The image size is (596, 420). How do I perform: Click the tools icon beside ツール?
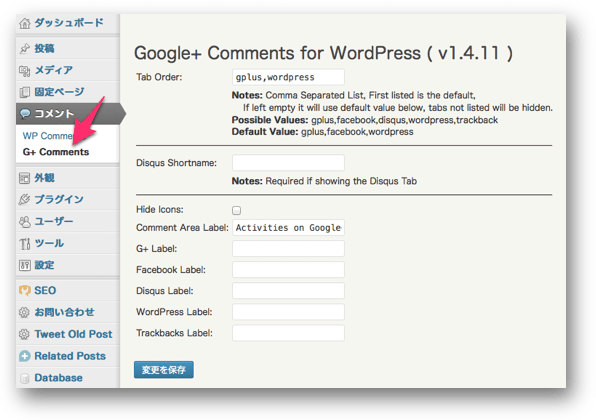[25, 243]
